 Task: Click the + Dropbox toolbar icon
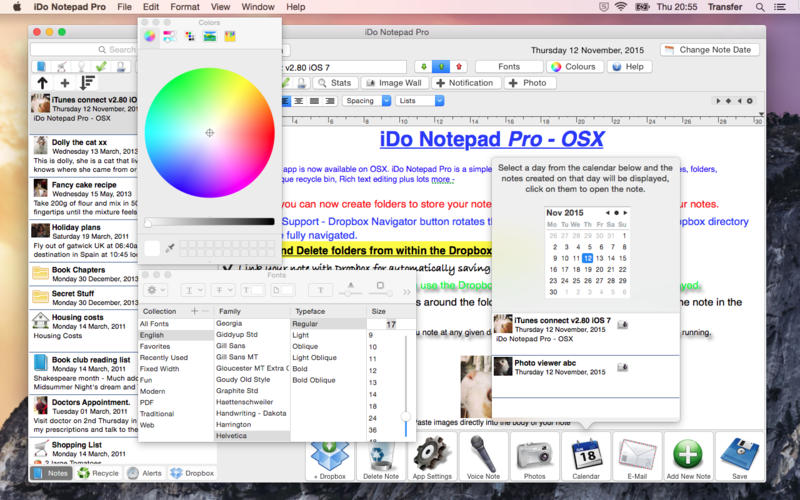tap(330, 457)
